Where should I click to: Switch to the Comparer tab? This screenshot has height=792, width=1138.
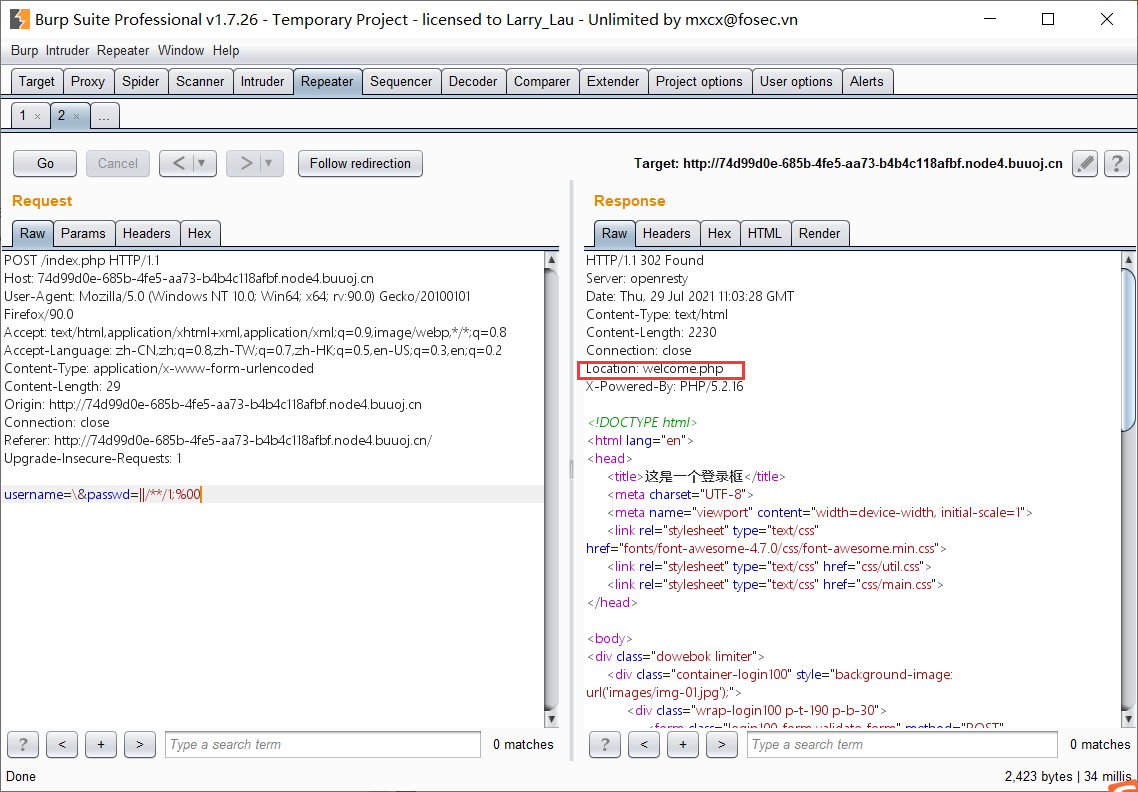pos(542,81)
